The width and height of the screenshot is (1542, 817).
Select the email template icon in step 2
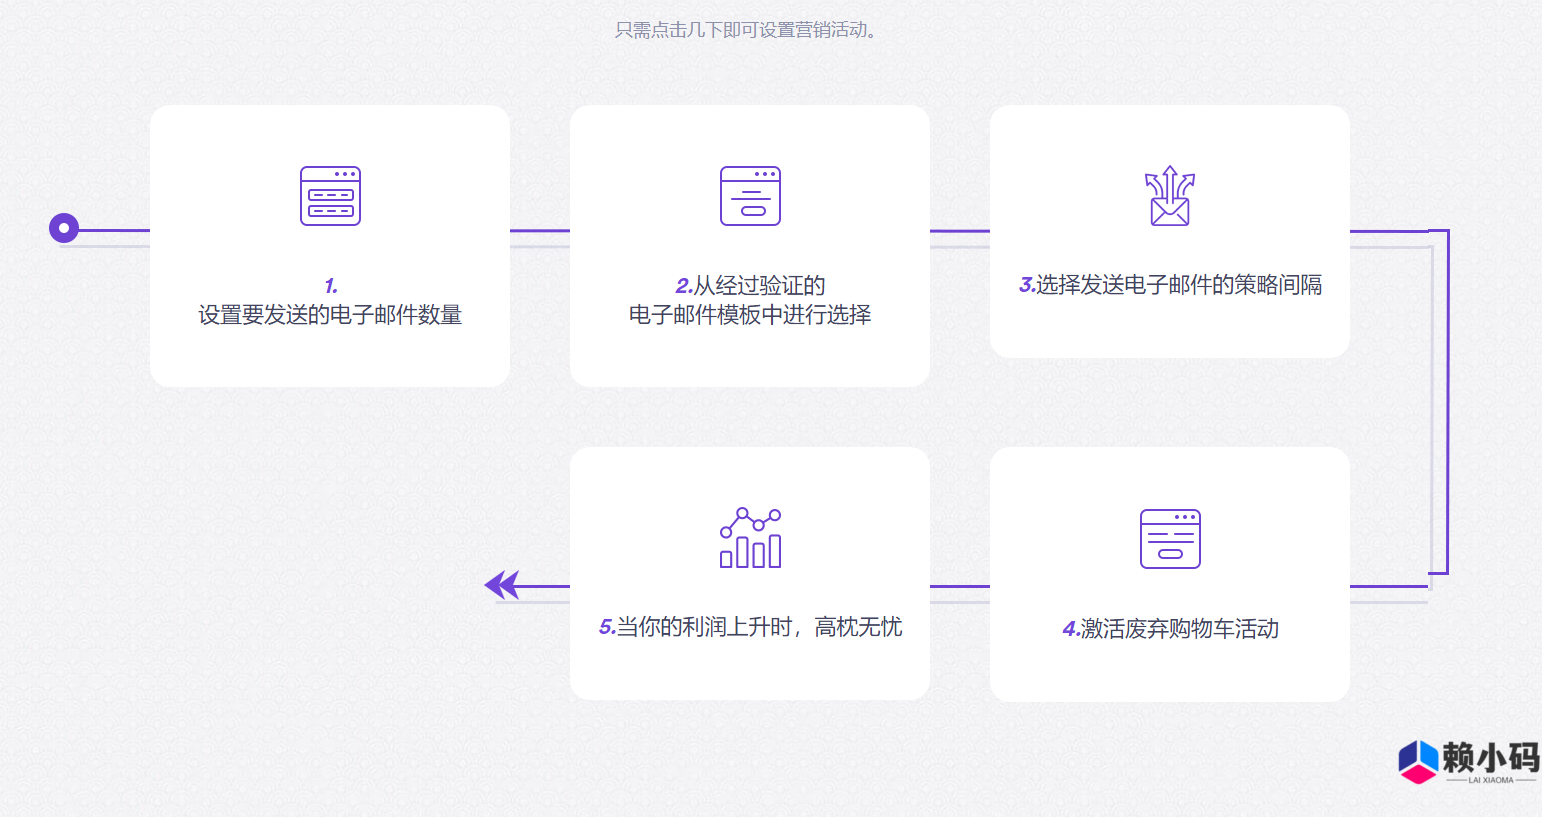749,196
